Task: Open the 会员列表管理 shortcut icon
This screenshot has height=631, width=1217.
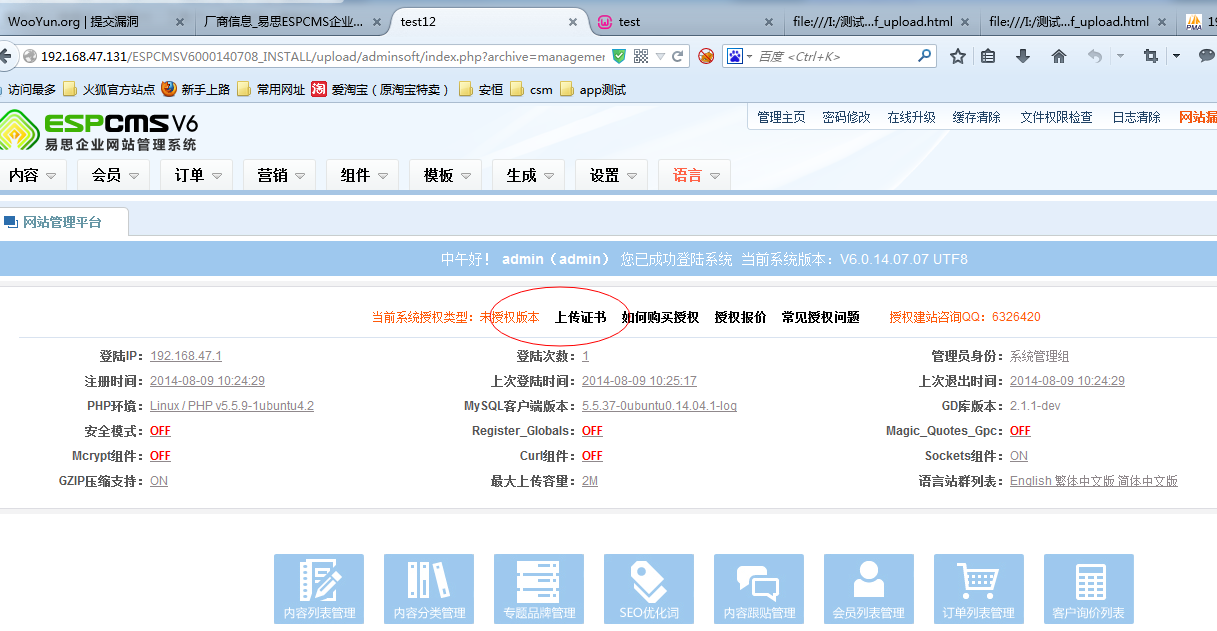Action: coord(869,589)
